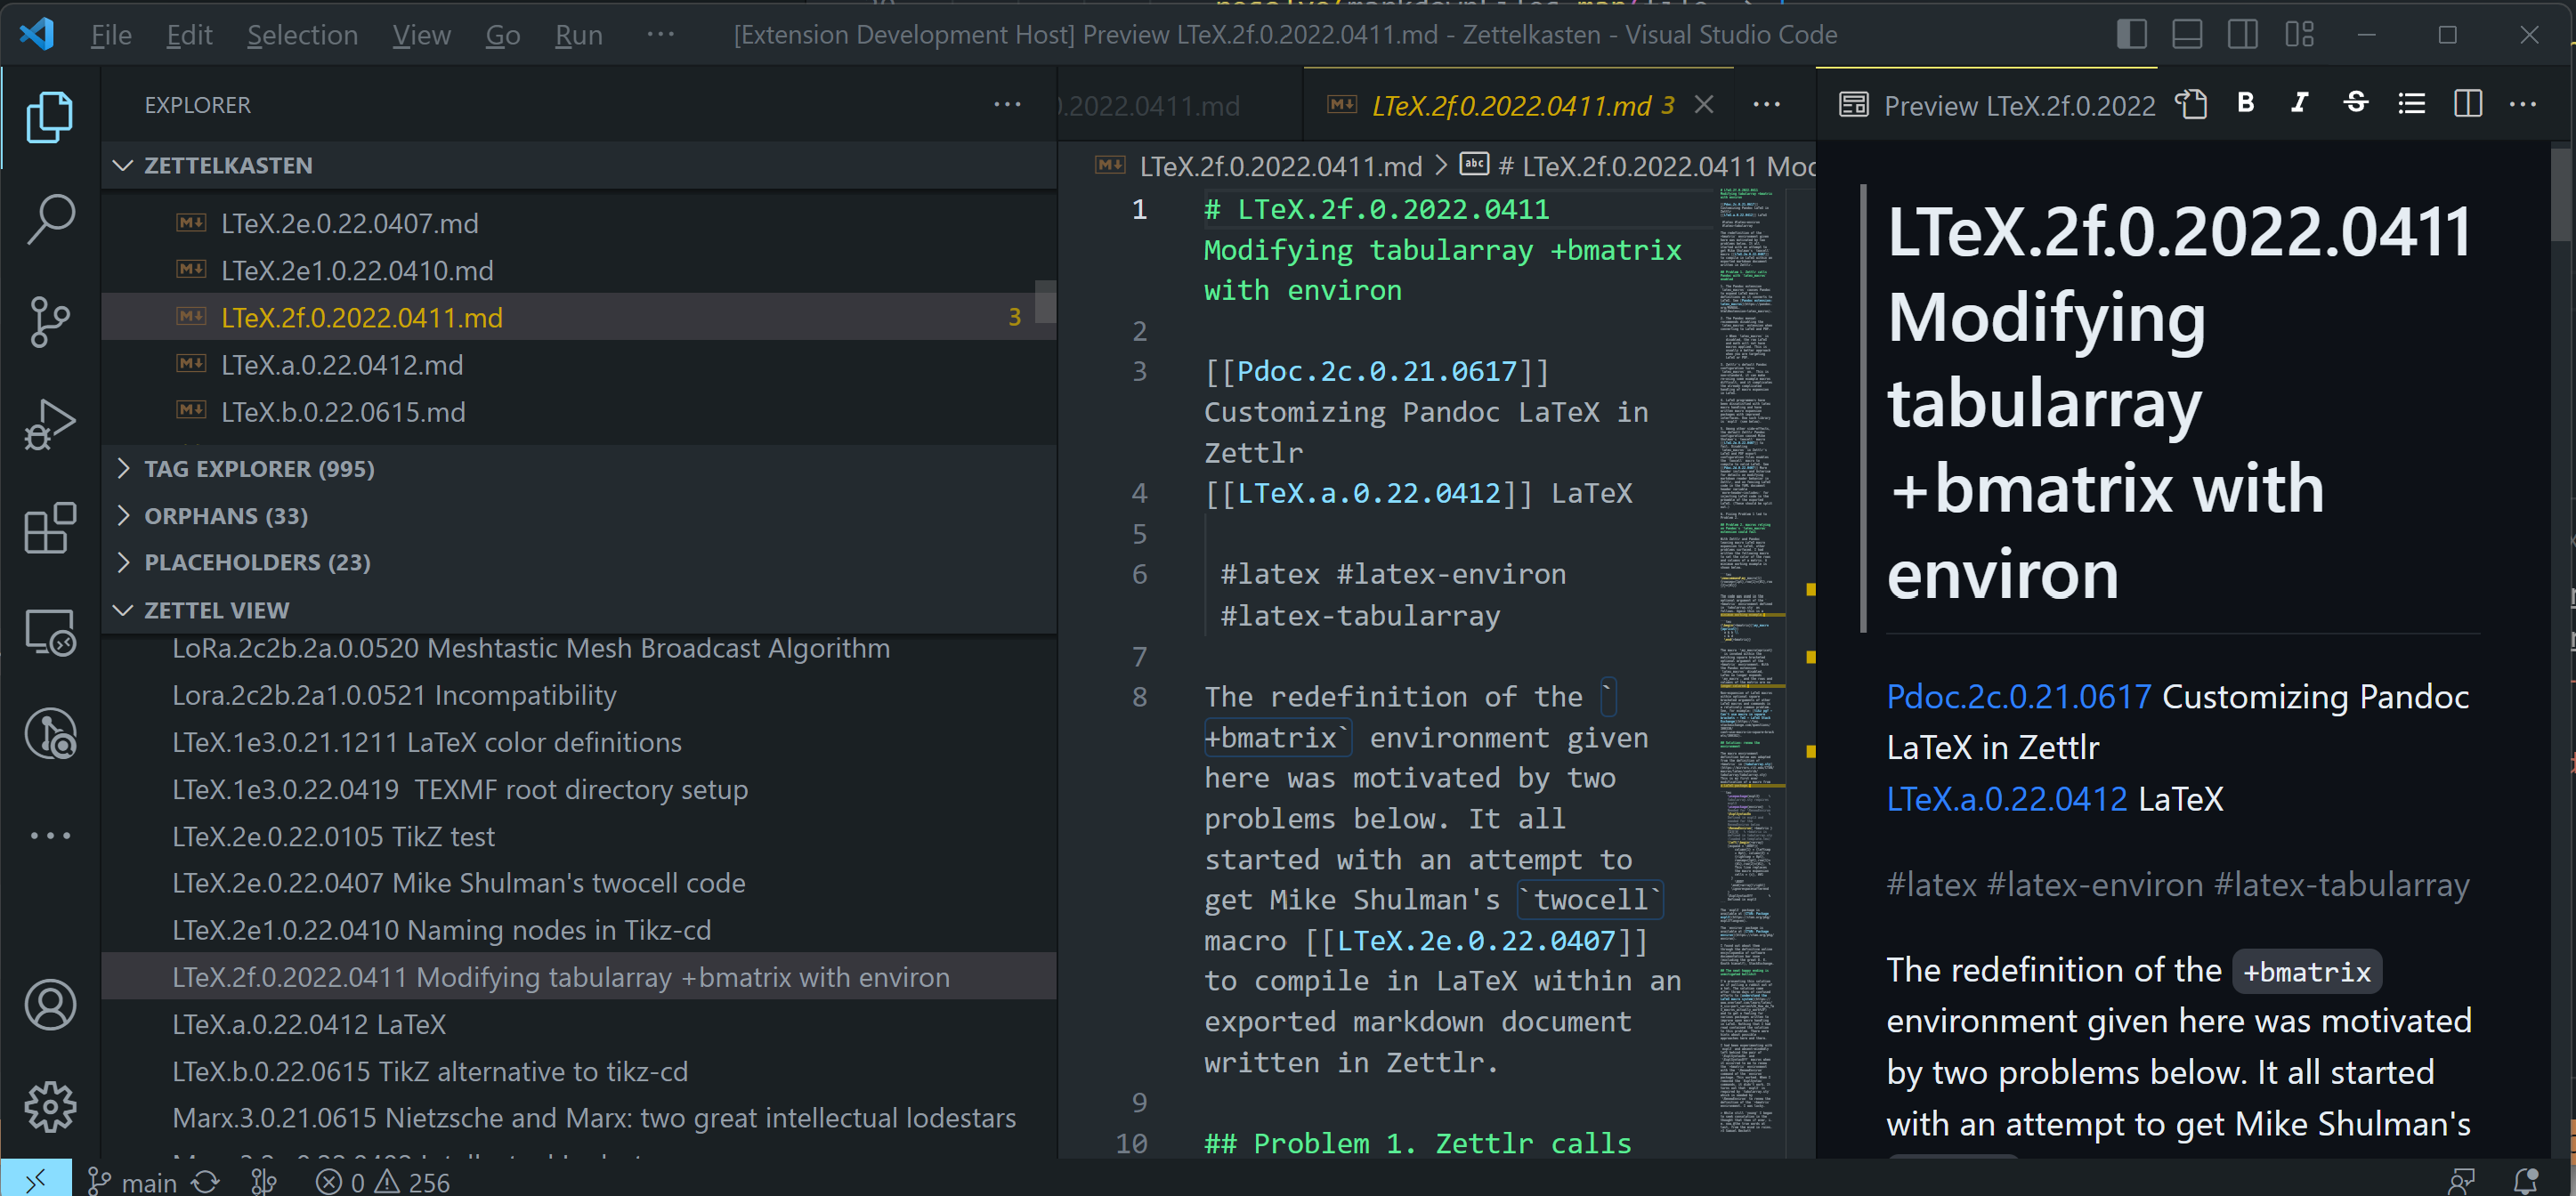Click the main branch indicator in status bar
Screen dimensions: 2576x1196
coord(132,1182)
